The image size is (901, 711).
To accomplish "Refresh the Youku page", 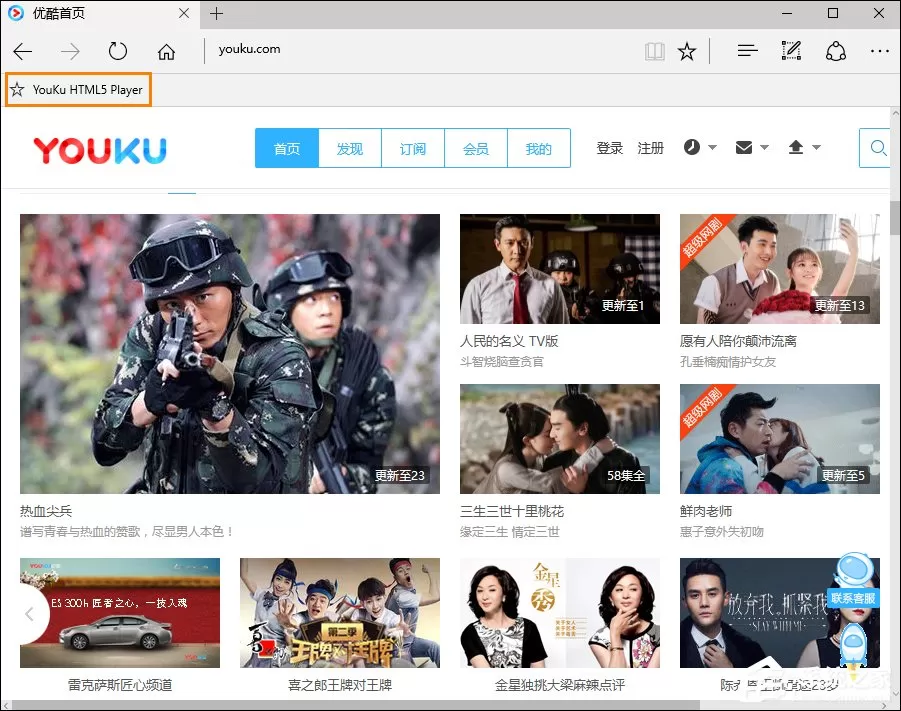I will [x=118, y=51].
